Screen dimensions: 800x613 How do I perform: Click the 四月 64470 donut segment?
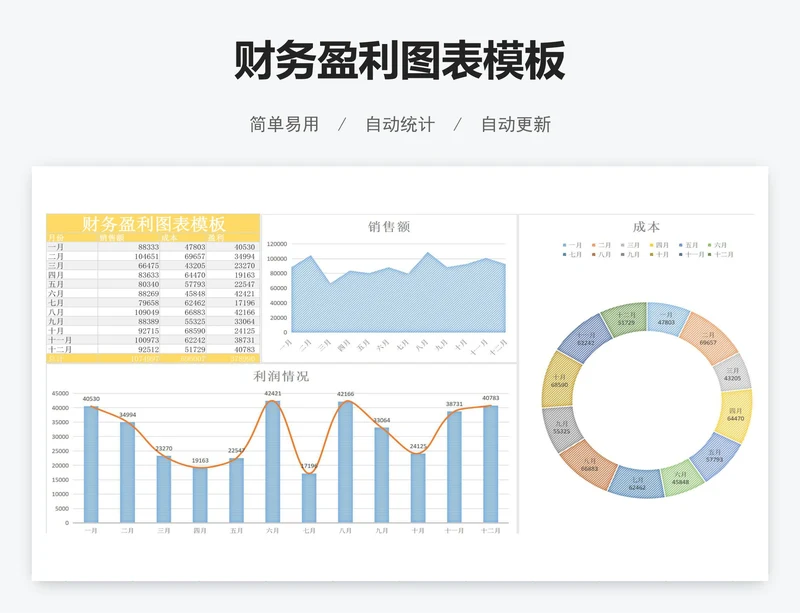pos(735,414)
